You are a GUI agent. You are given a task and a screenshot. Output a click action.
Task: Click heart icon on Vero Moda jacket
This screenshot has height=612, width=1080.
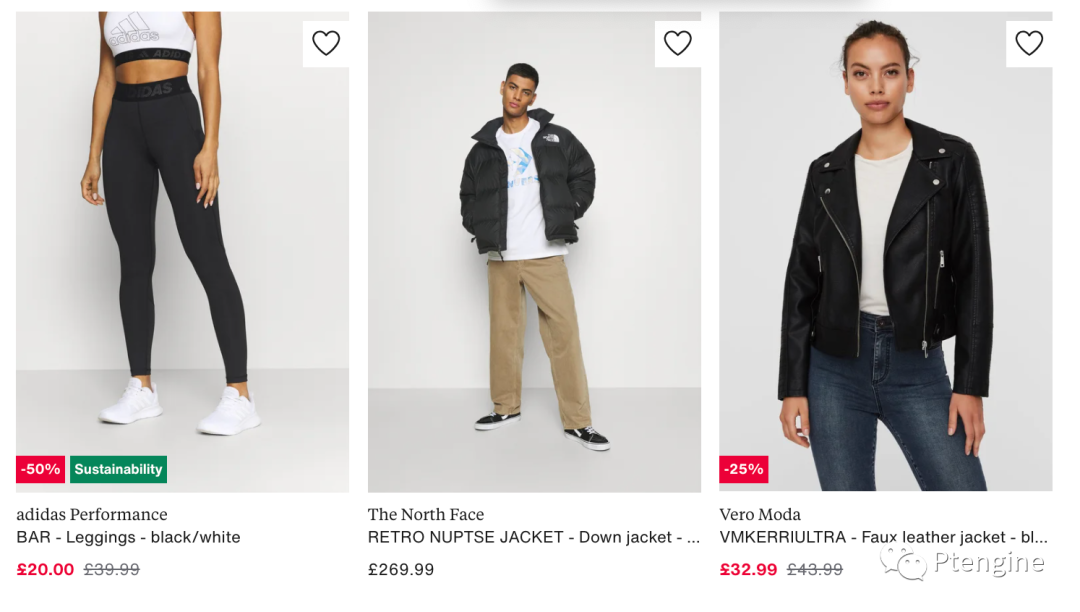1029,43
